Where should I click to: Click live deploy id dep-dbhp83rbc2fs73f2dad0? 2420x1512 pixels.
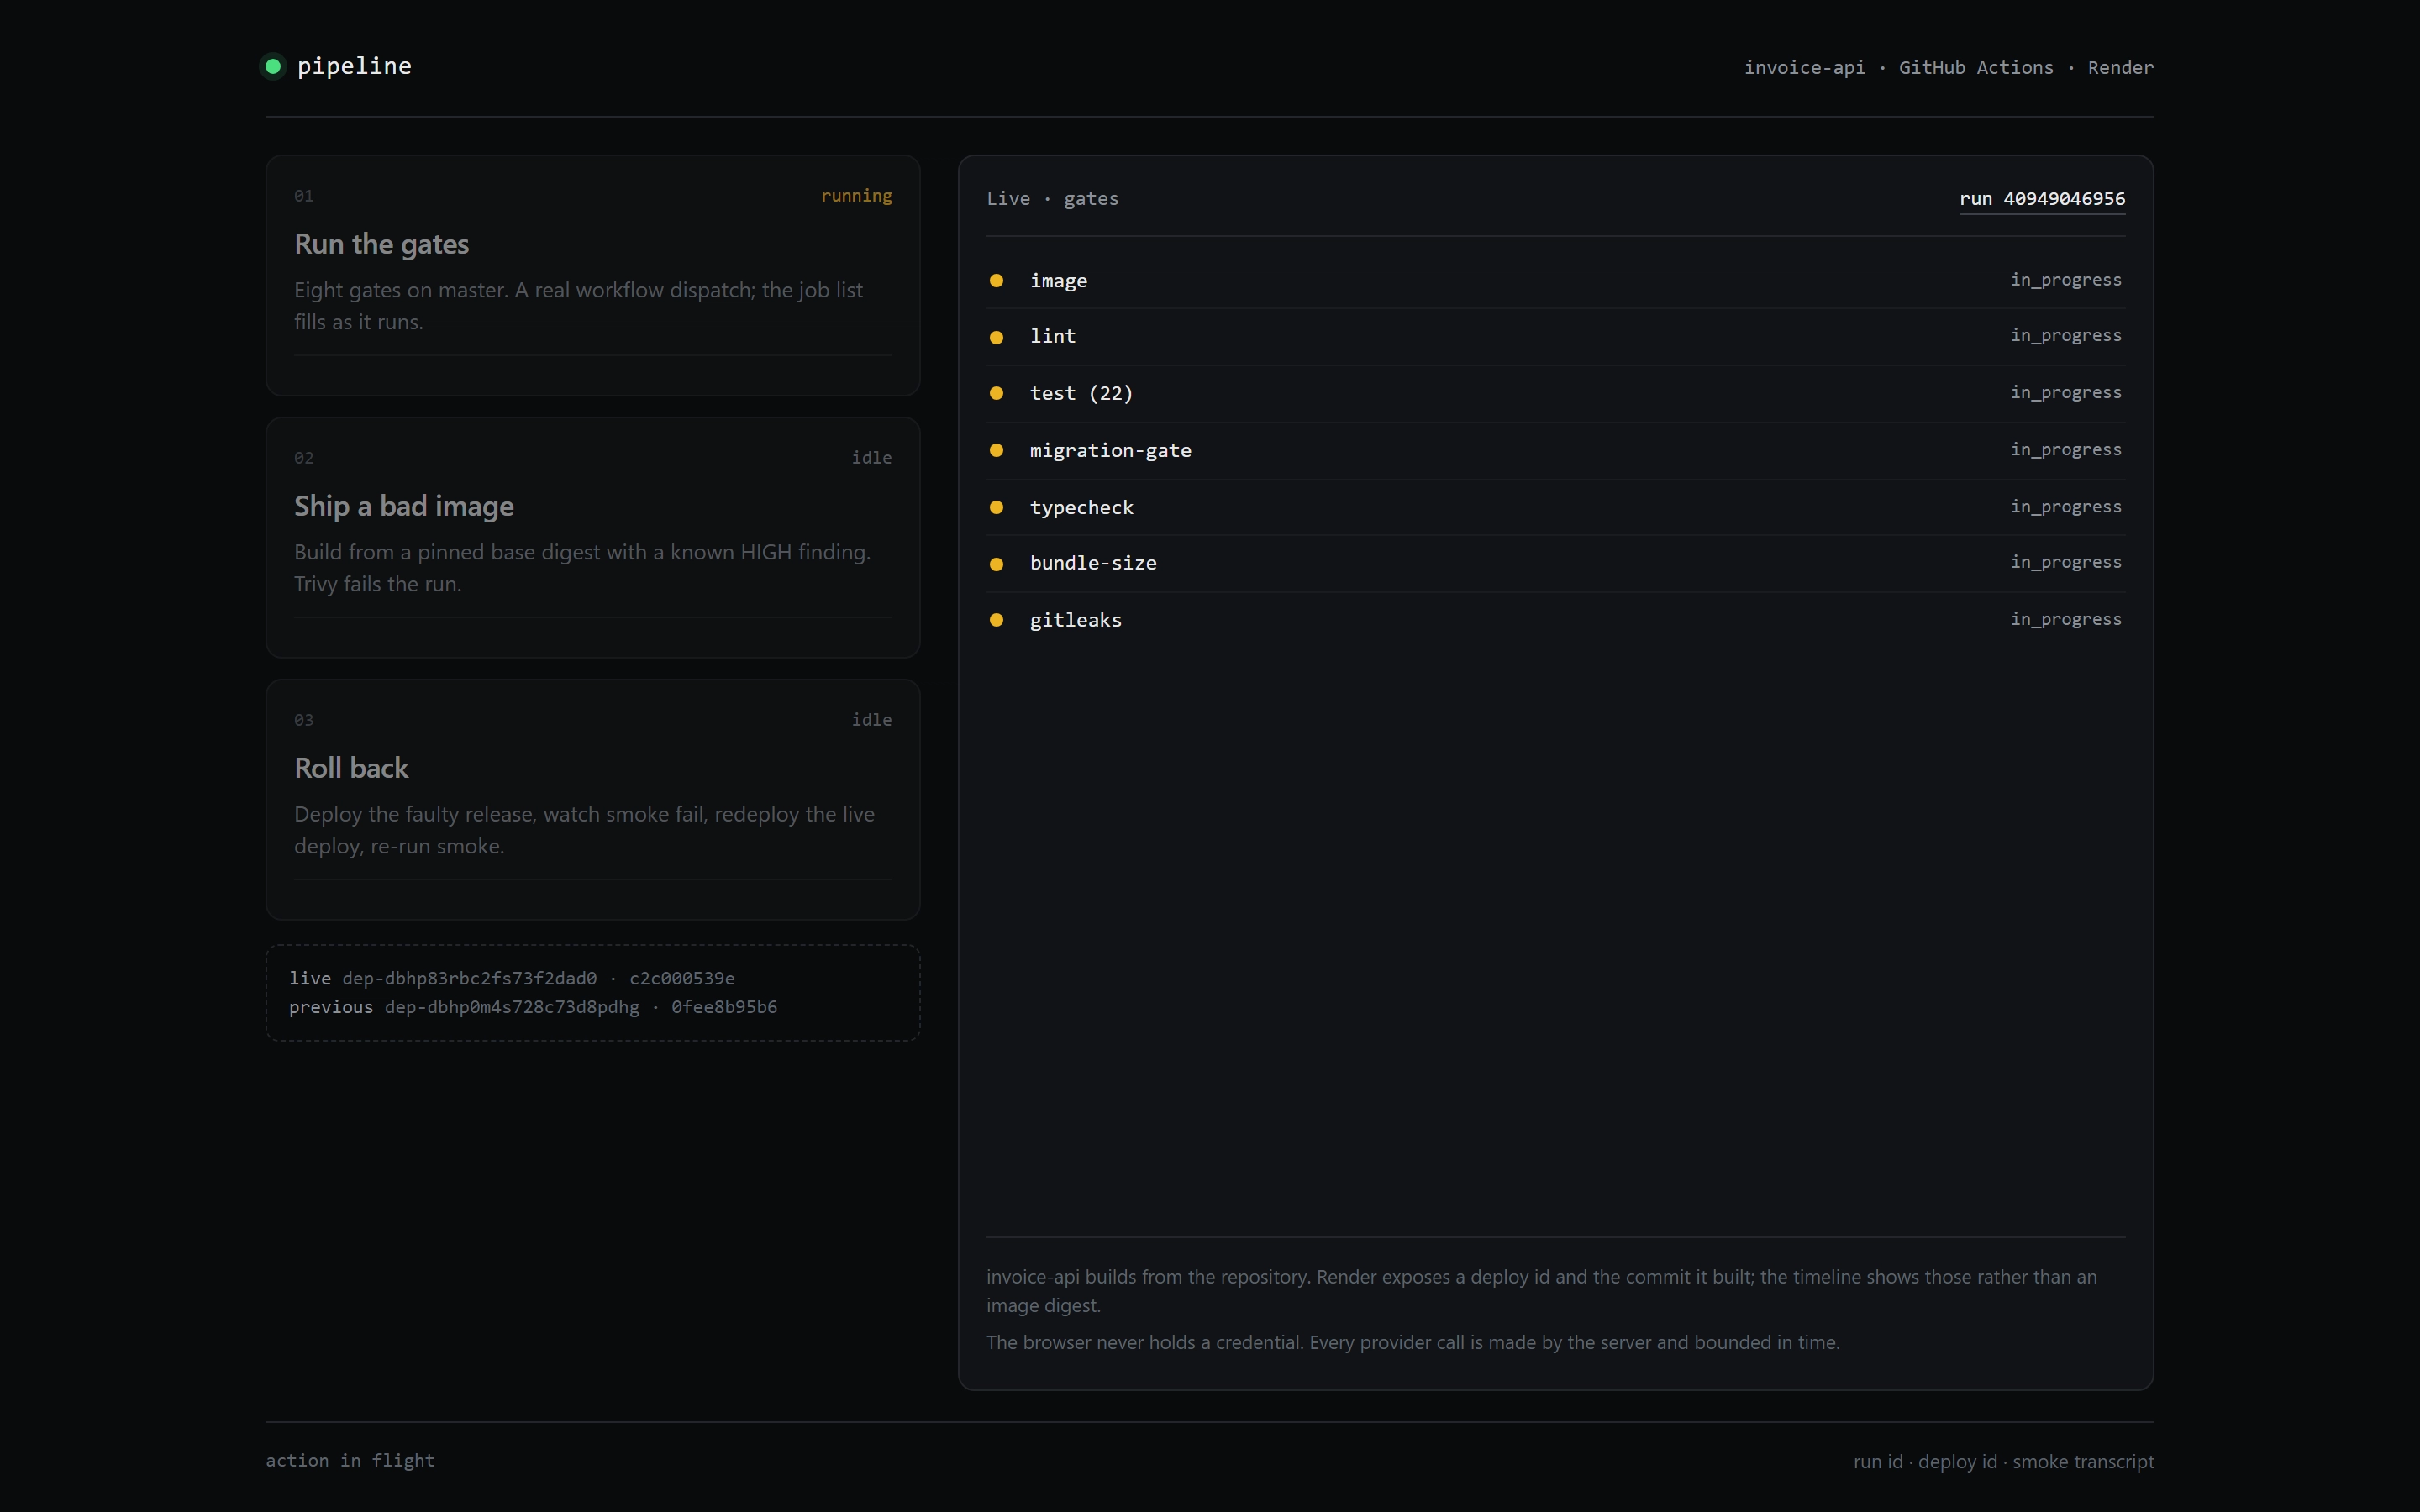pyautogui.click(x=469, y=978)
